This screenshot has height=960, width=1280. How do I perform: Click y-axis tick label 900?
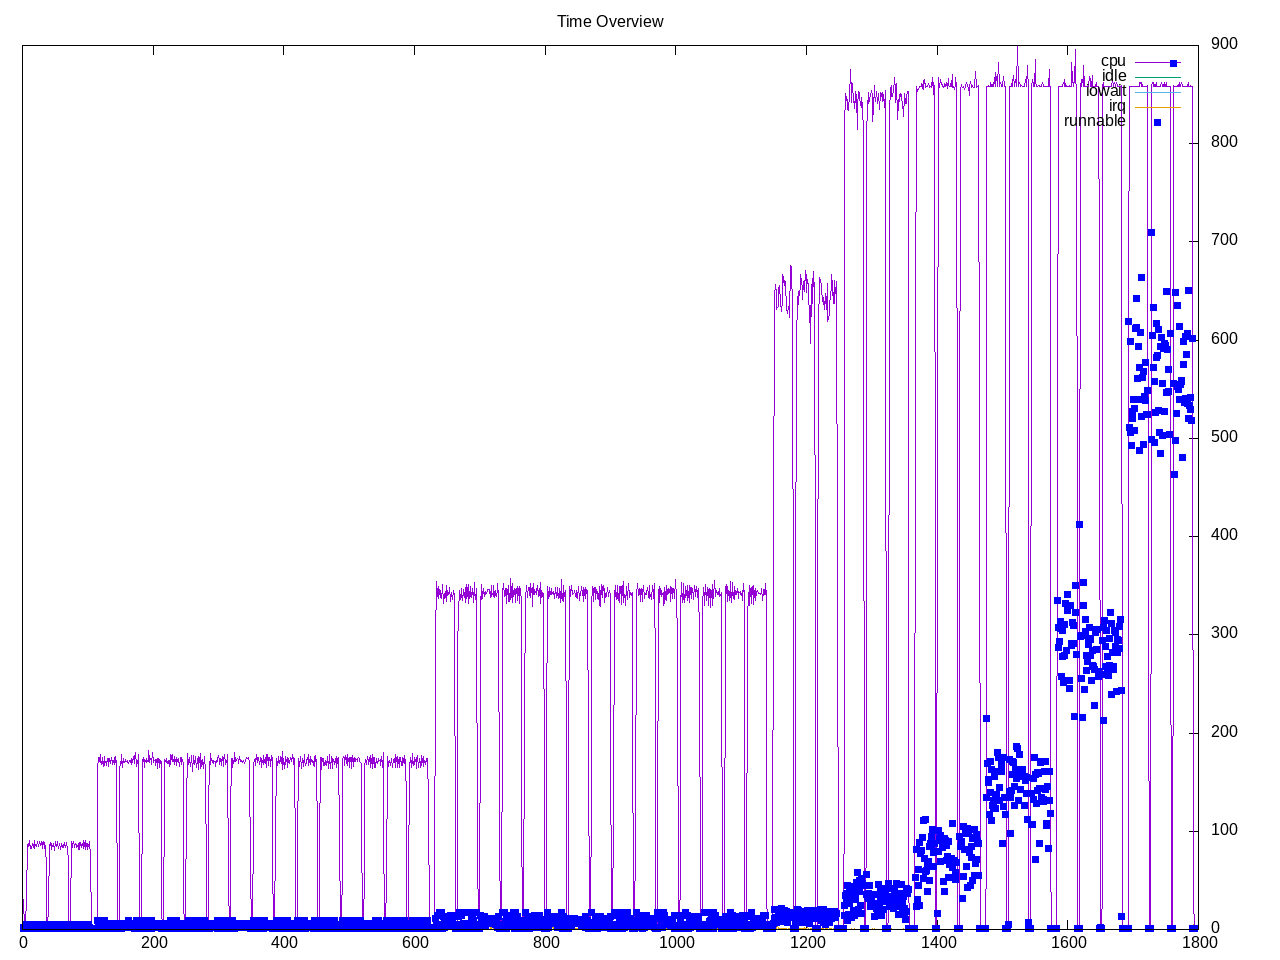click(1224, 44)
